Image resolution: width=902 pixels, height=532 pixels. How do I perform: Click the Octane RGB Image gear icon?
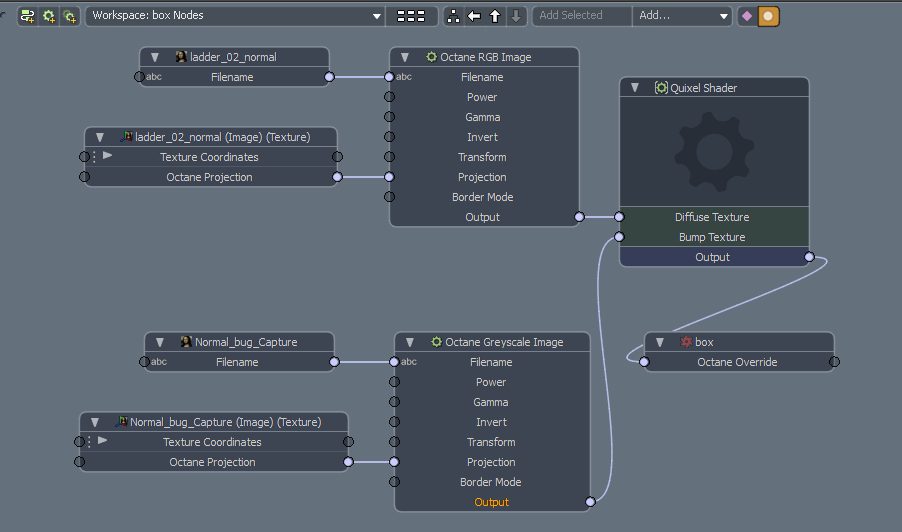[431, 56]
